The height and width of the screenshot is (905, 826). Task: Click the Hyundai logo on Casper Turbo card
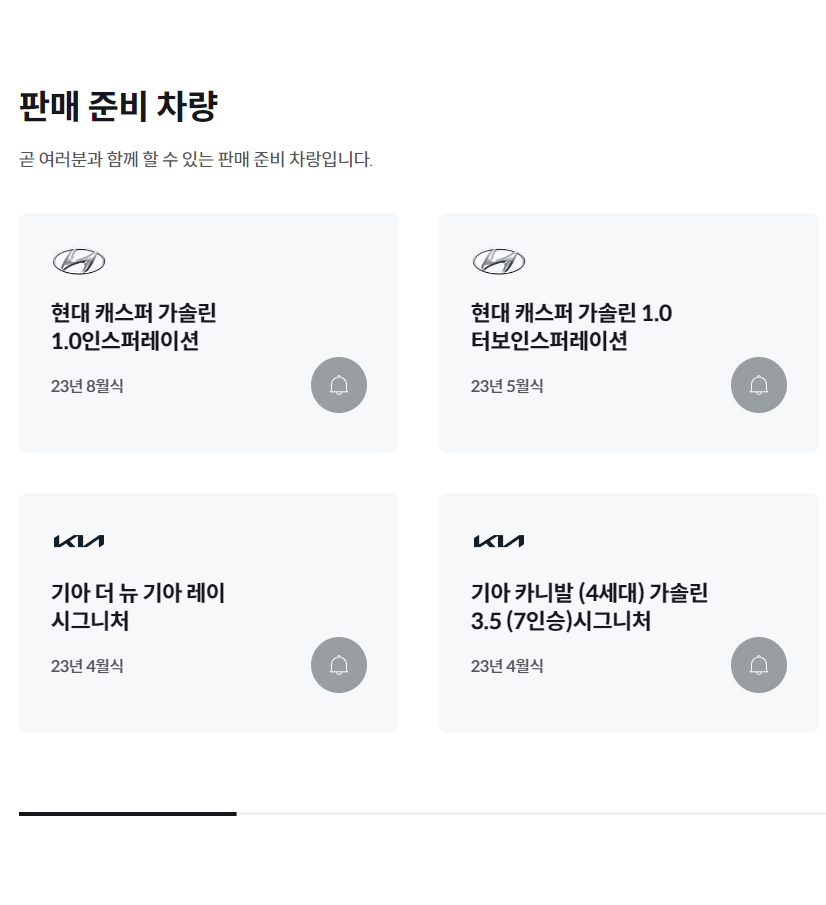coord(500,262)
